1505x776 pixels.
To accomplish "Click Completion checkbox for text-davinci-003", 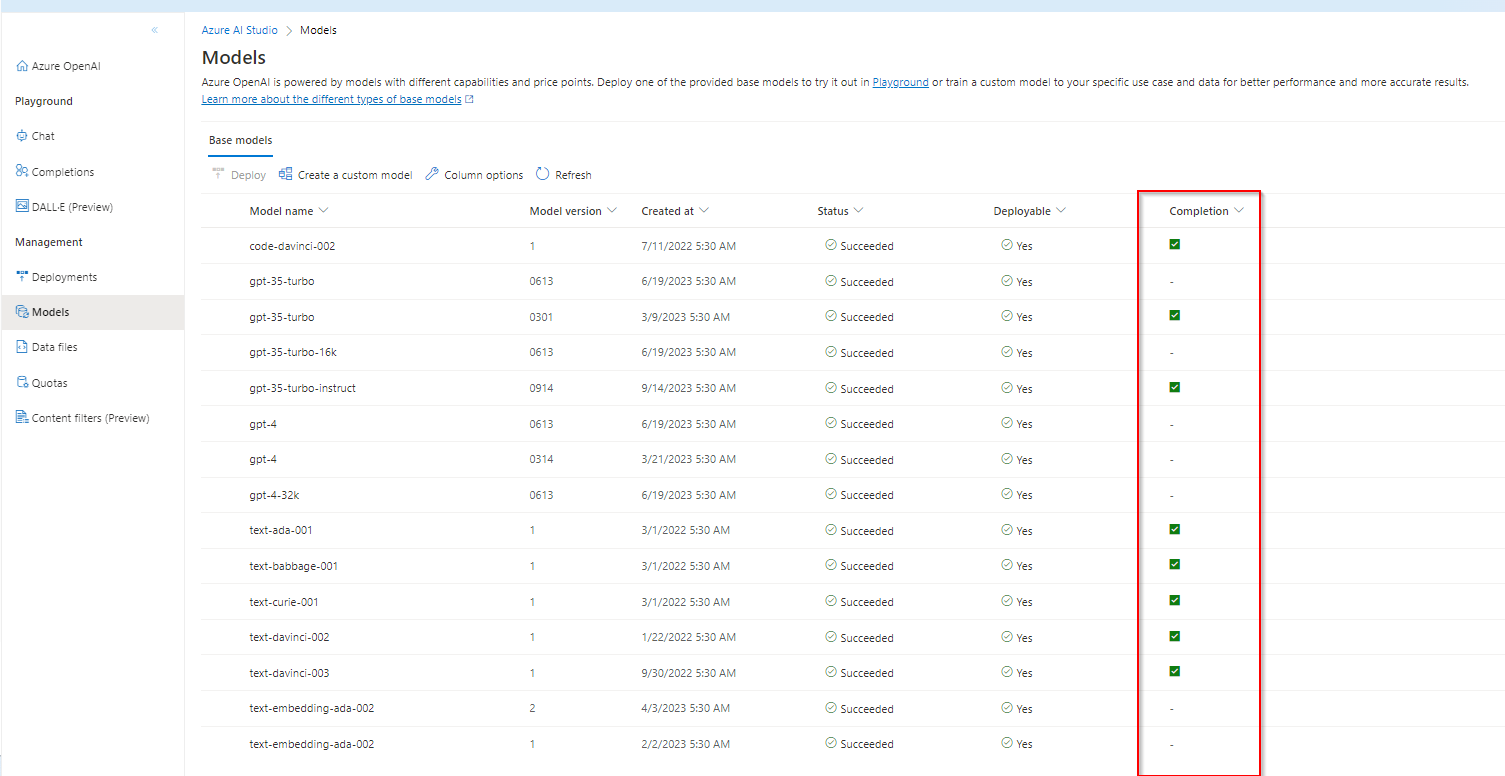I will click(1175, 671).
